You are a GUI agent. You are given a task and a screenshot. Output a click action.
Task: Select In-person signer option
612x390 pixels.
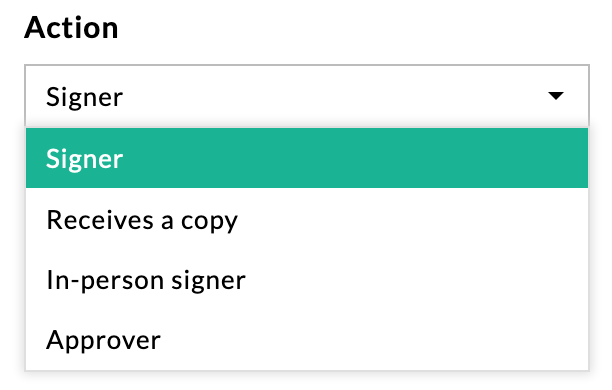point(307,280)
